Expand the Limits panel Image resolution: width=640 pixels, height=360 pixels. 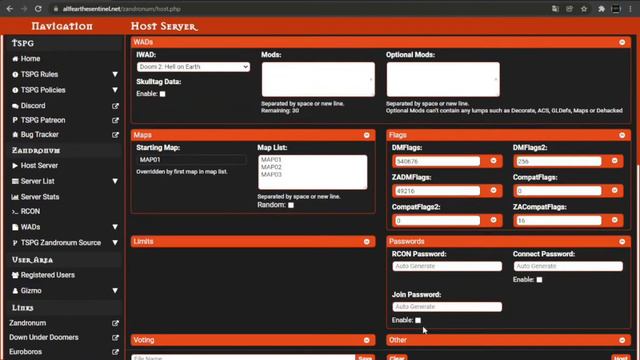pyautogui.click(x=367, y=242)
